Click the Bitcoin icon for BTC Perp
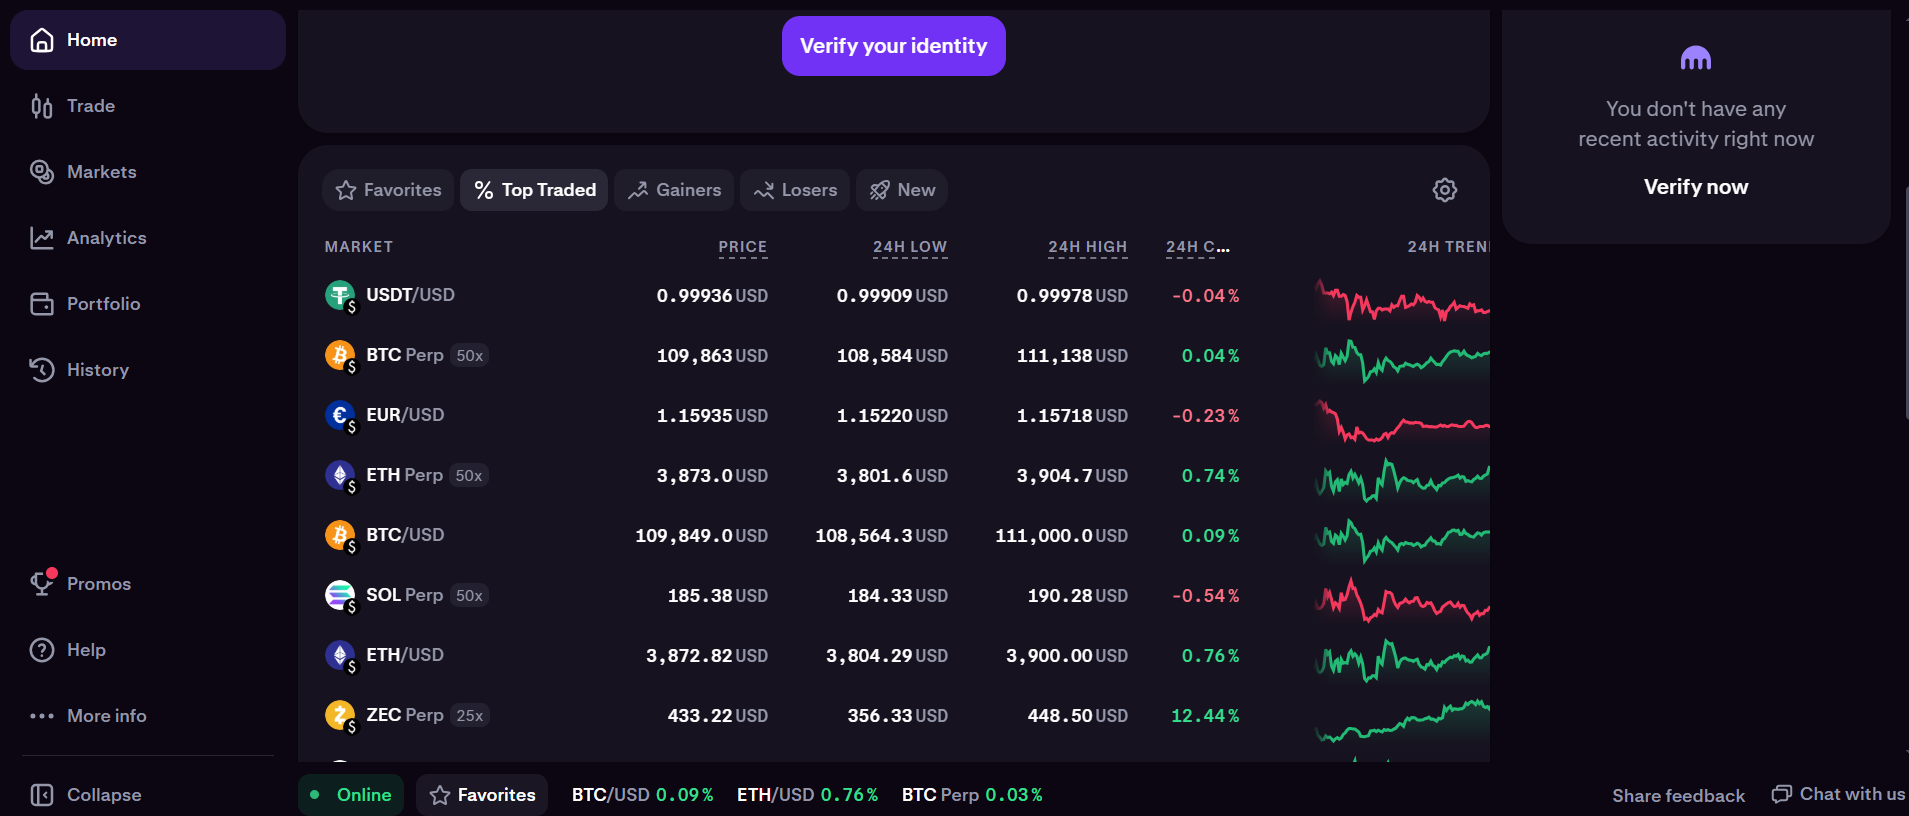 point(339,355)
